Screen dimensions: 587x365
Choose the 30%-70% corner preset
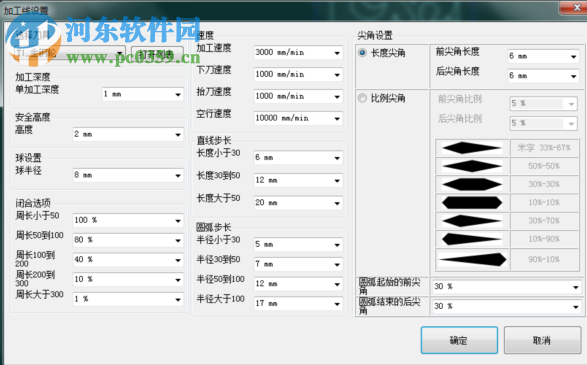[544, 221]
